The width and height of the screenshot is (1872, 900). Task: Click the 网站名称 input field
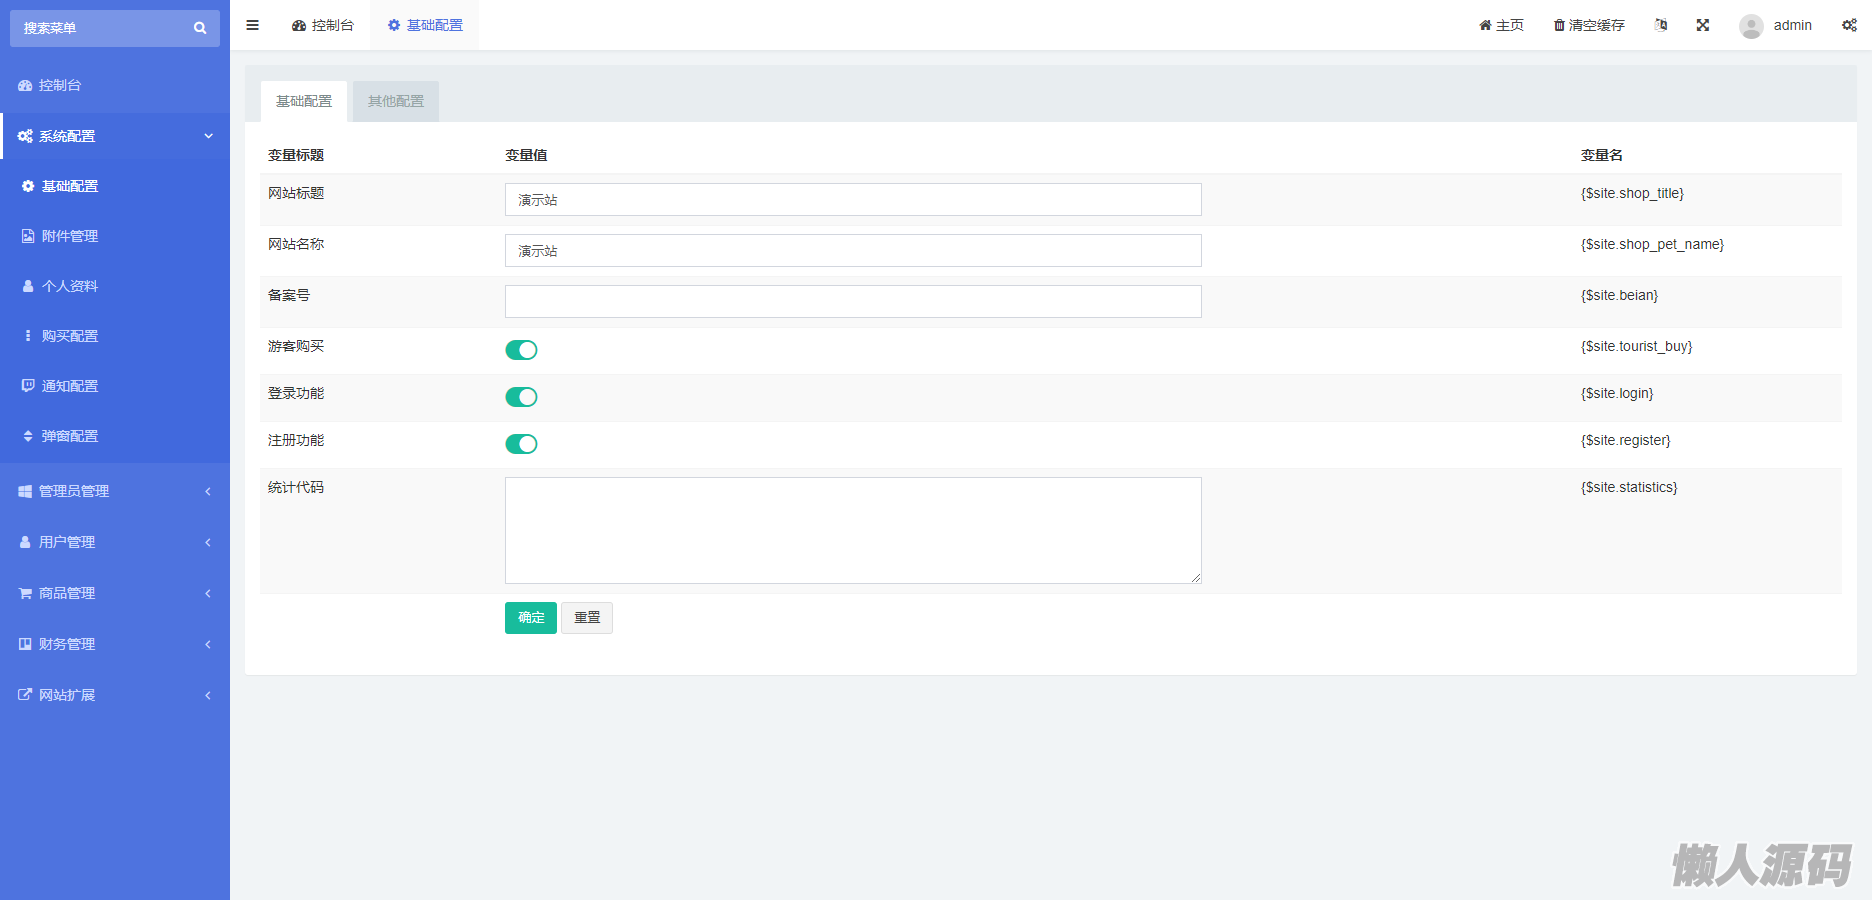point(853,251)
